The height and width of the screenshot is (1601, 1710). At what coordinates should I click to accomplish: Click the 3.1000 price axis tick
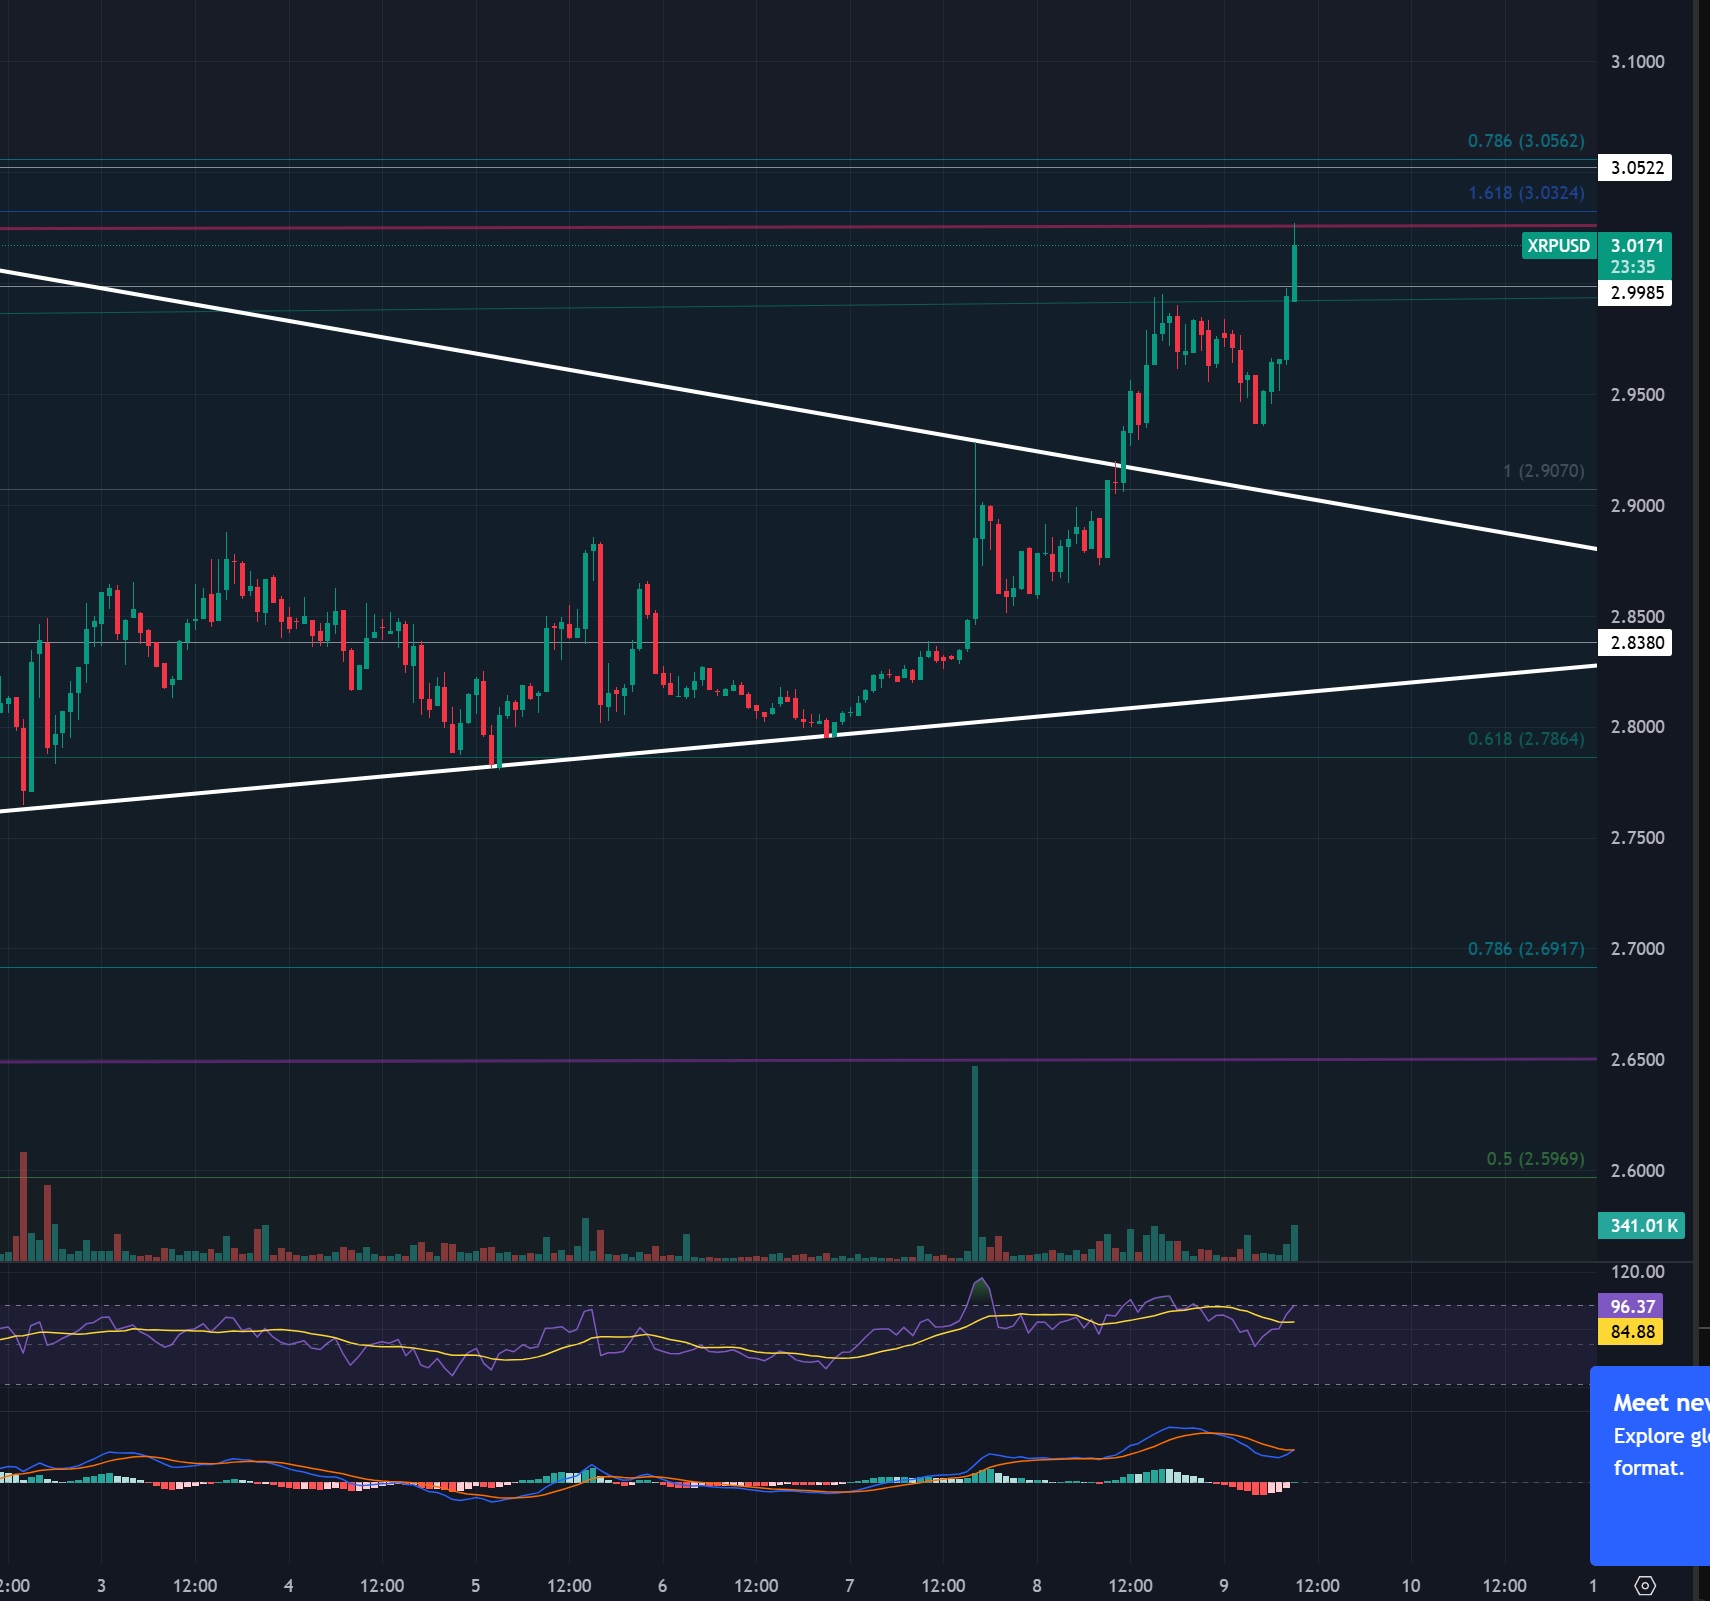1637,62
